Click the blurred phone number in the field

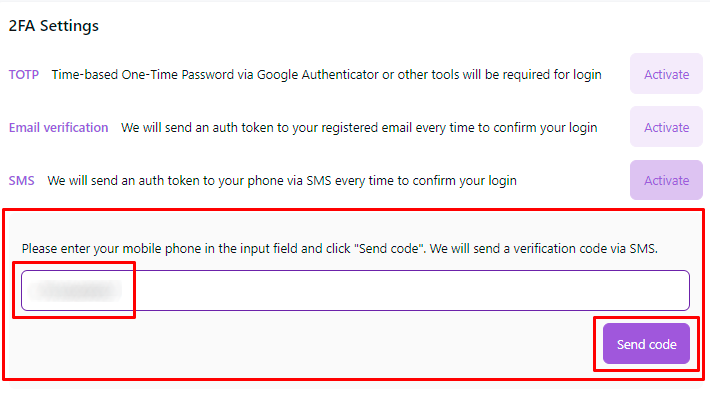point(75,291)
